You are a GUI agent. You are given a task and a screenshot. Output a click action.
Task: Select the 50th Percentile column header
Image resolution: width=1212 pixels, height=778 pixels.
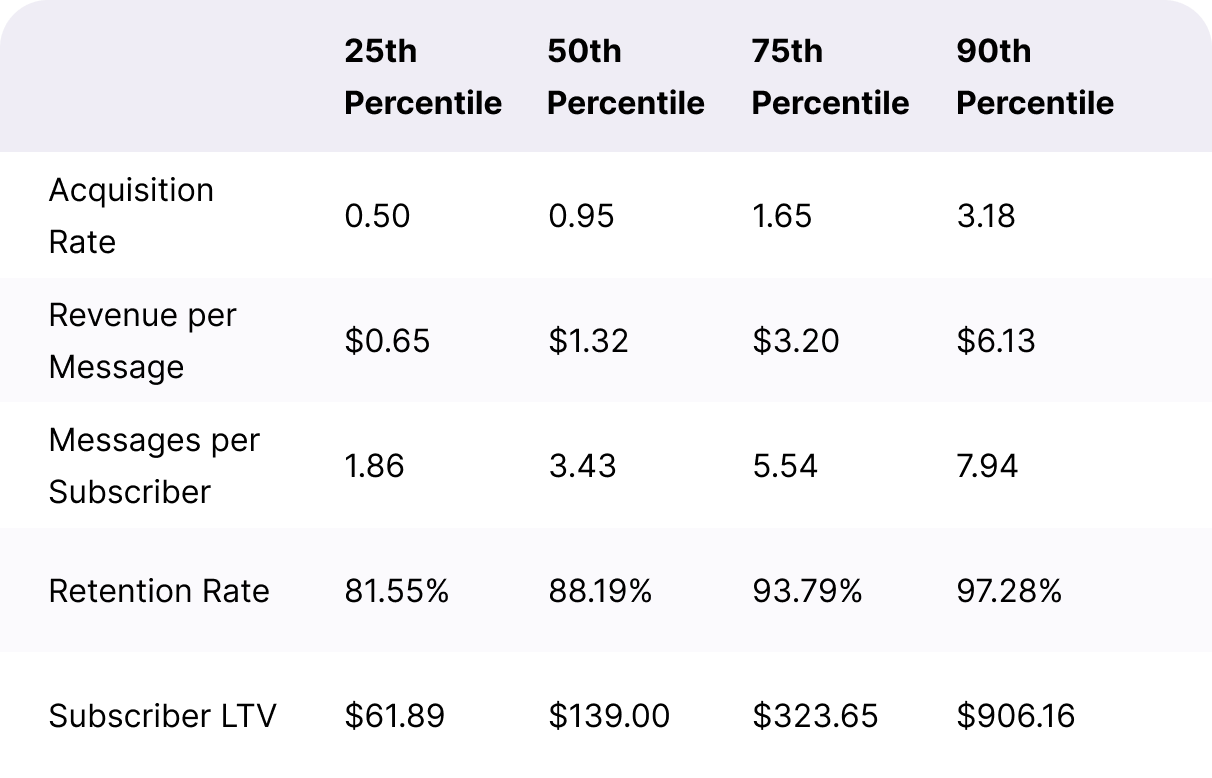pyautogui.click(x=626, y=77)
